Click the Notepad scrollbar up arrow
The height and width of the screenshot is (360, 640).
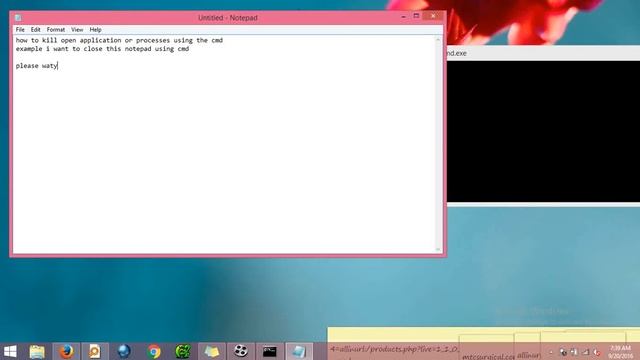[x=438, y=40]
